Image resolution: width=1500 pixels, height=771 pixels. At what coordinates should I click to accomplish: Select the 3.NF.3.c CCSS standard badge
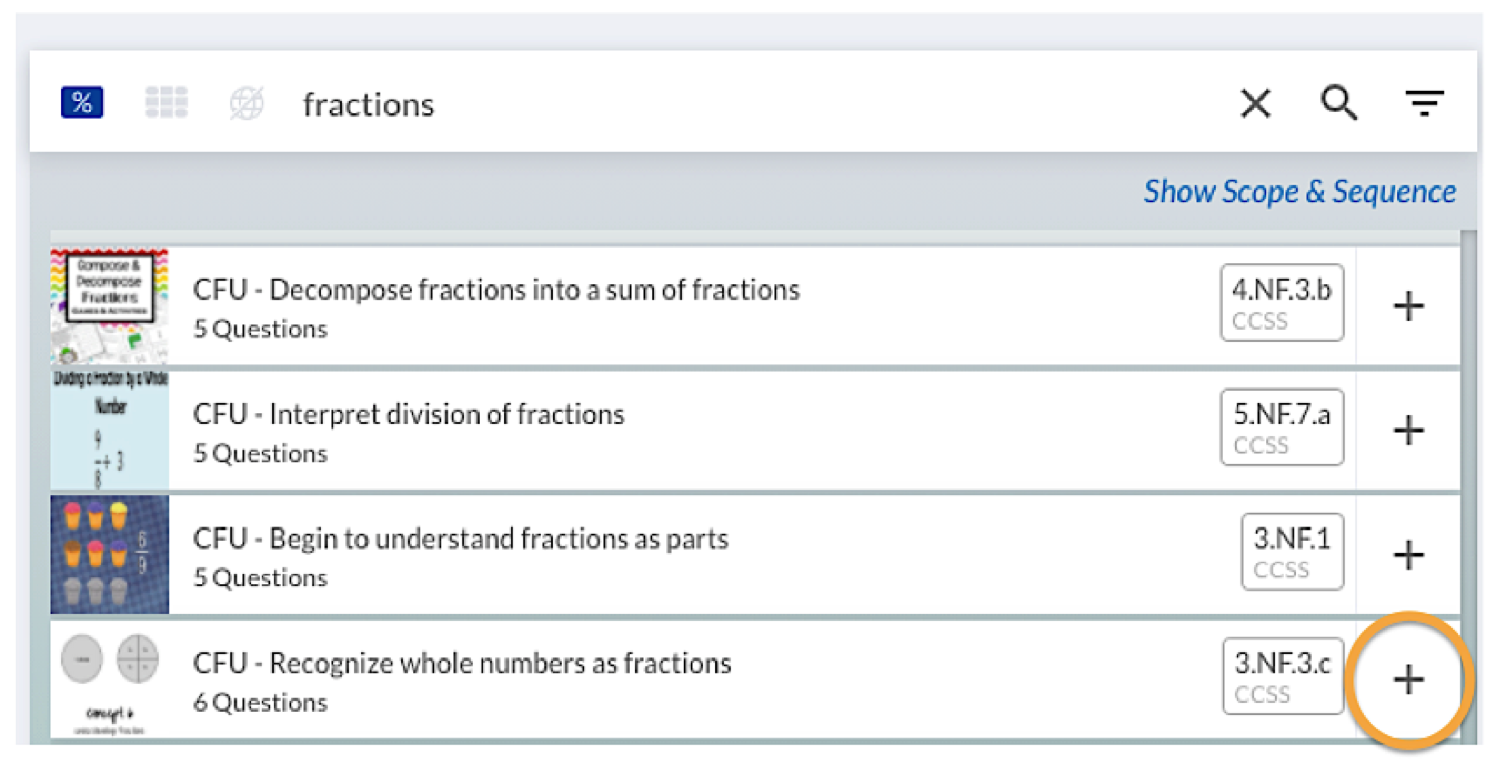click(1282, 677)
